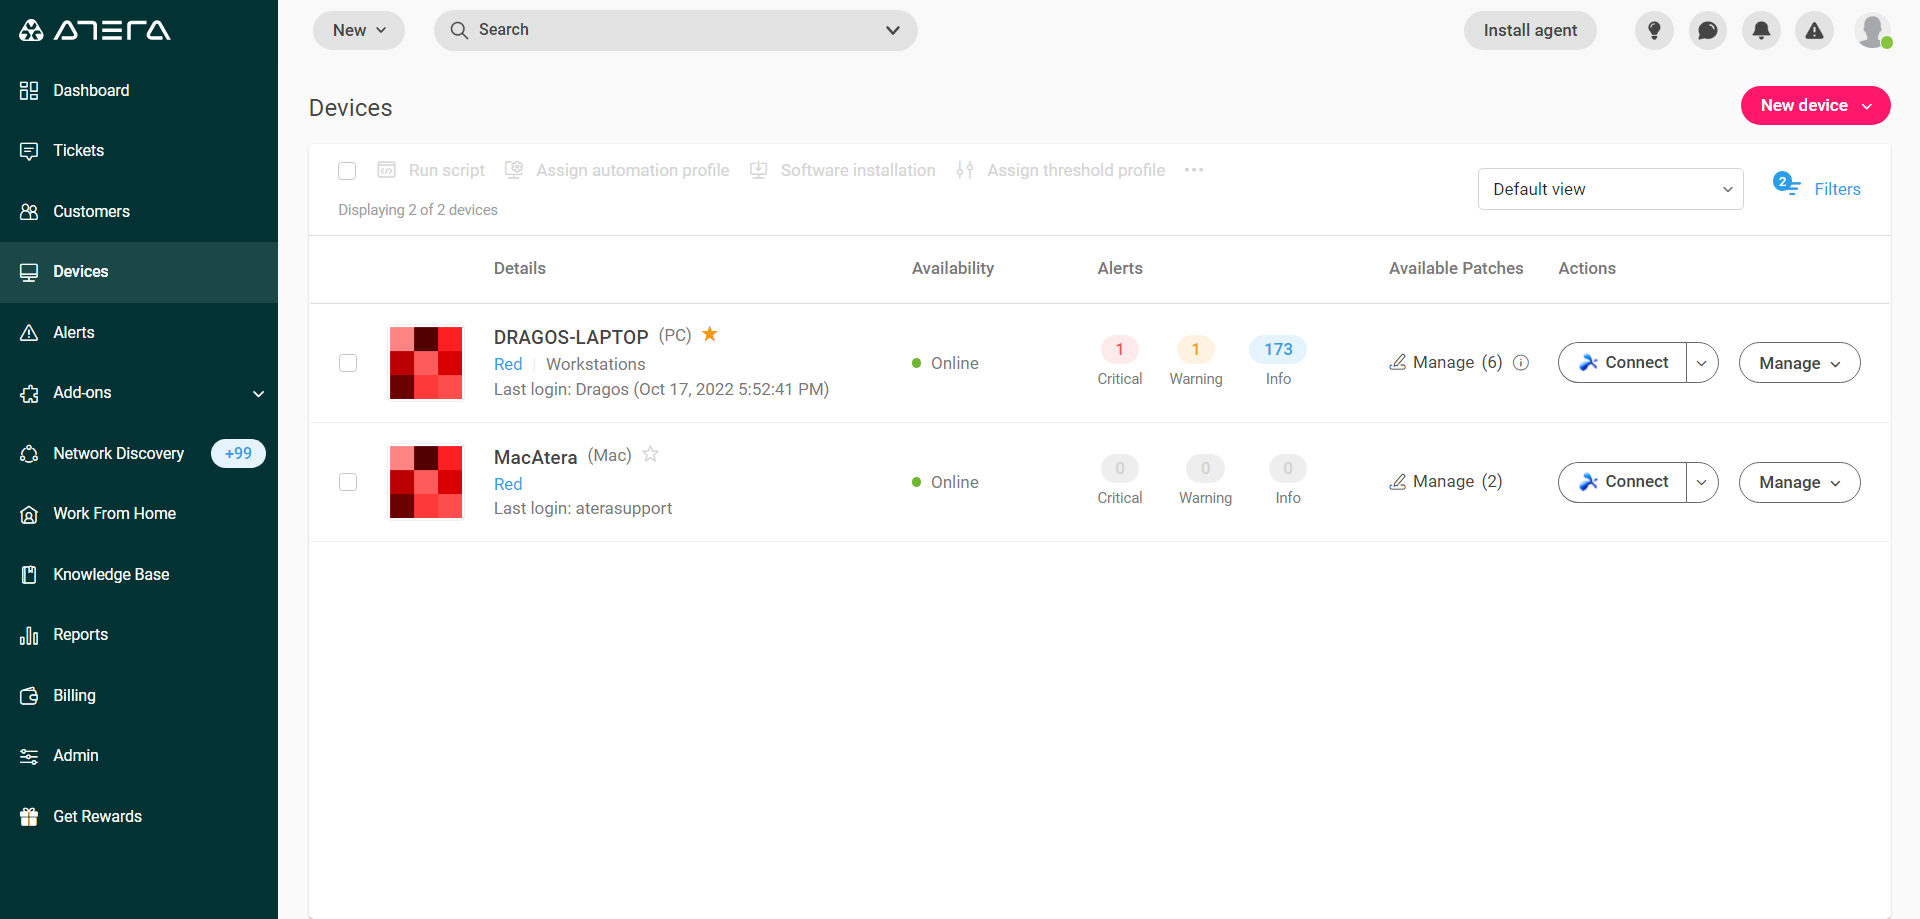Star the MacAtera device as favorite
Viewport: 1920px width, 919px height.
650,454
